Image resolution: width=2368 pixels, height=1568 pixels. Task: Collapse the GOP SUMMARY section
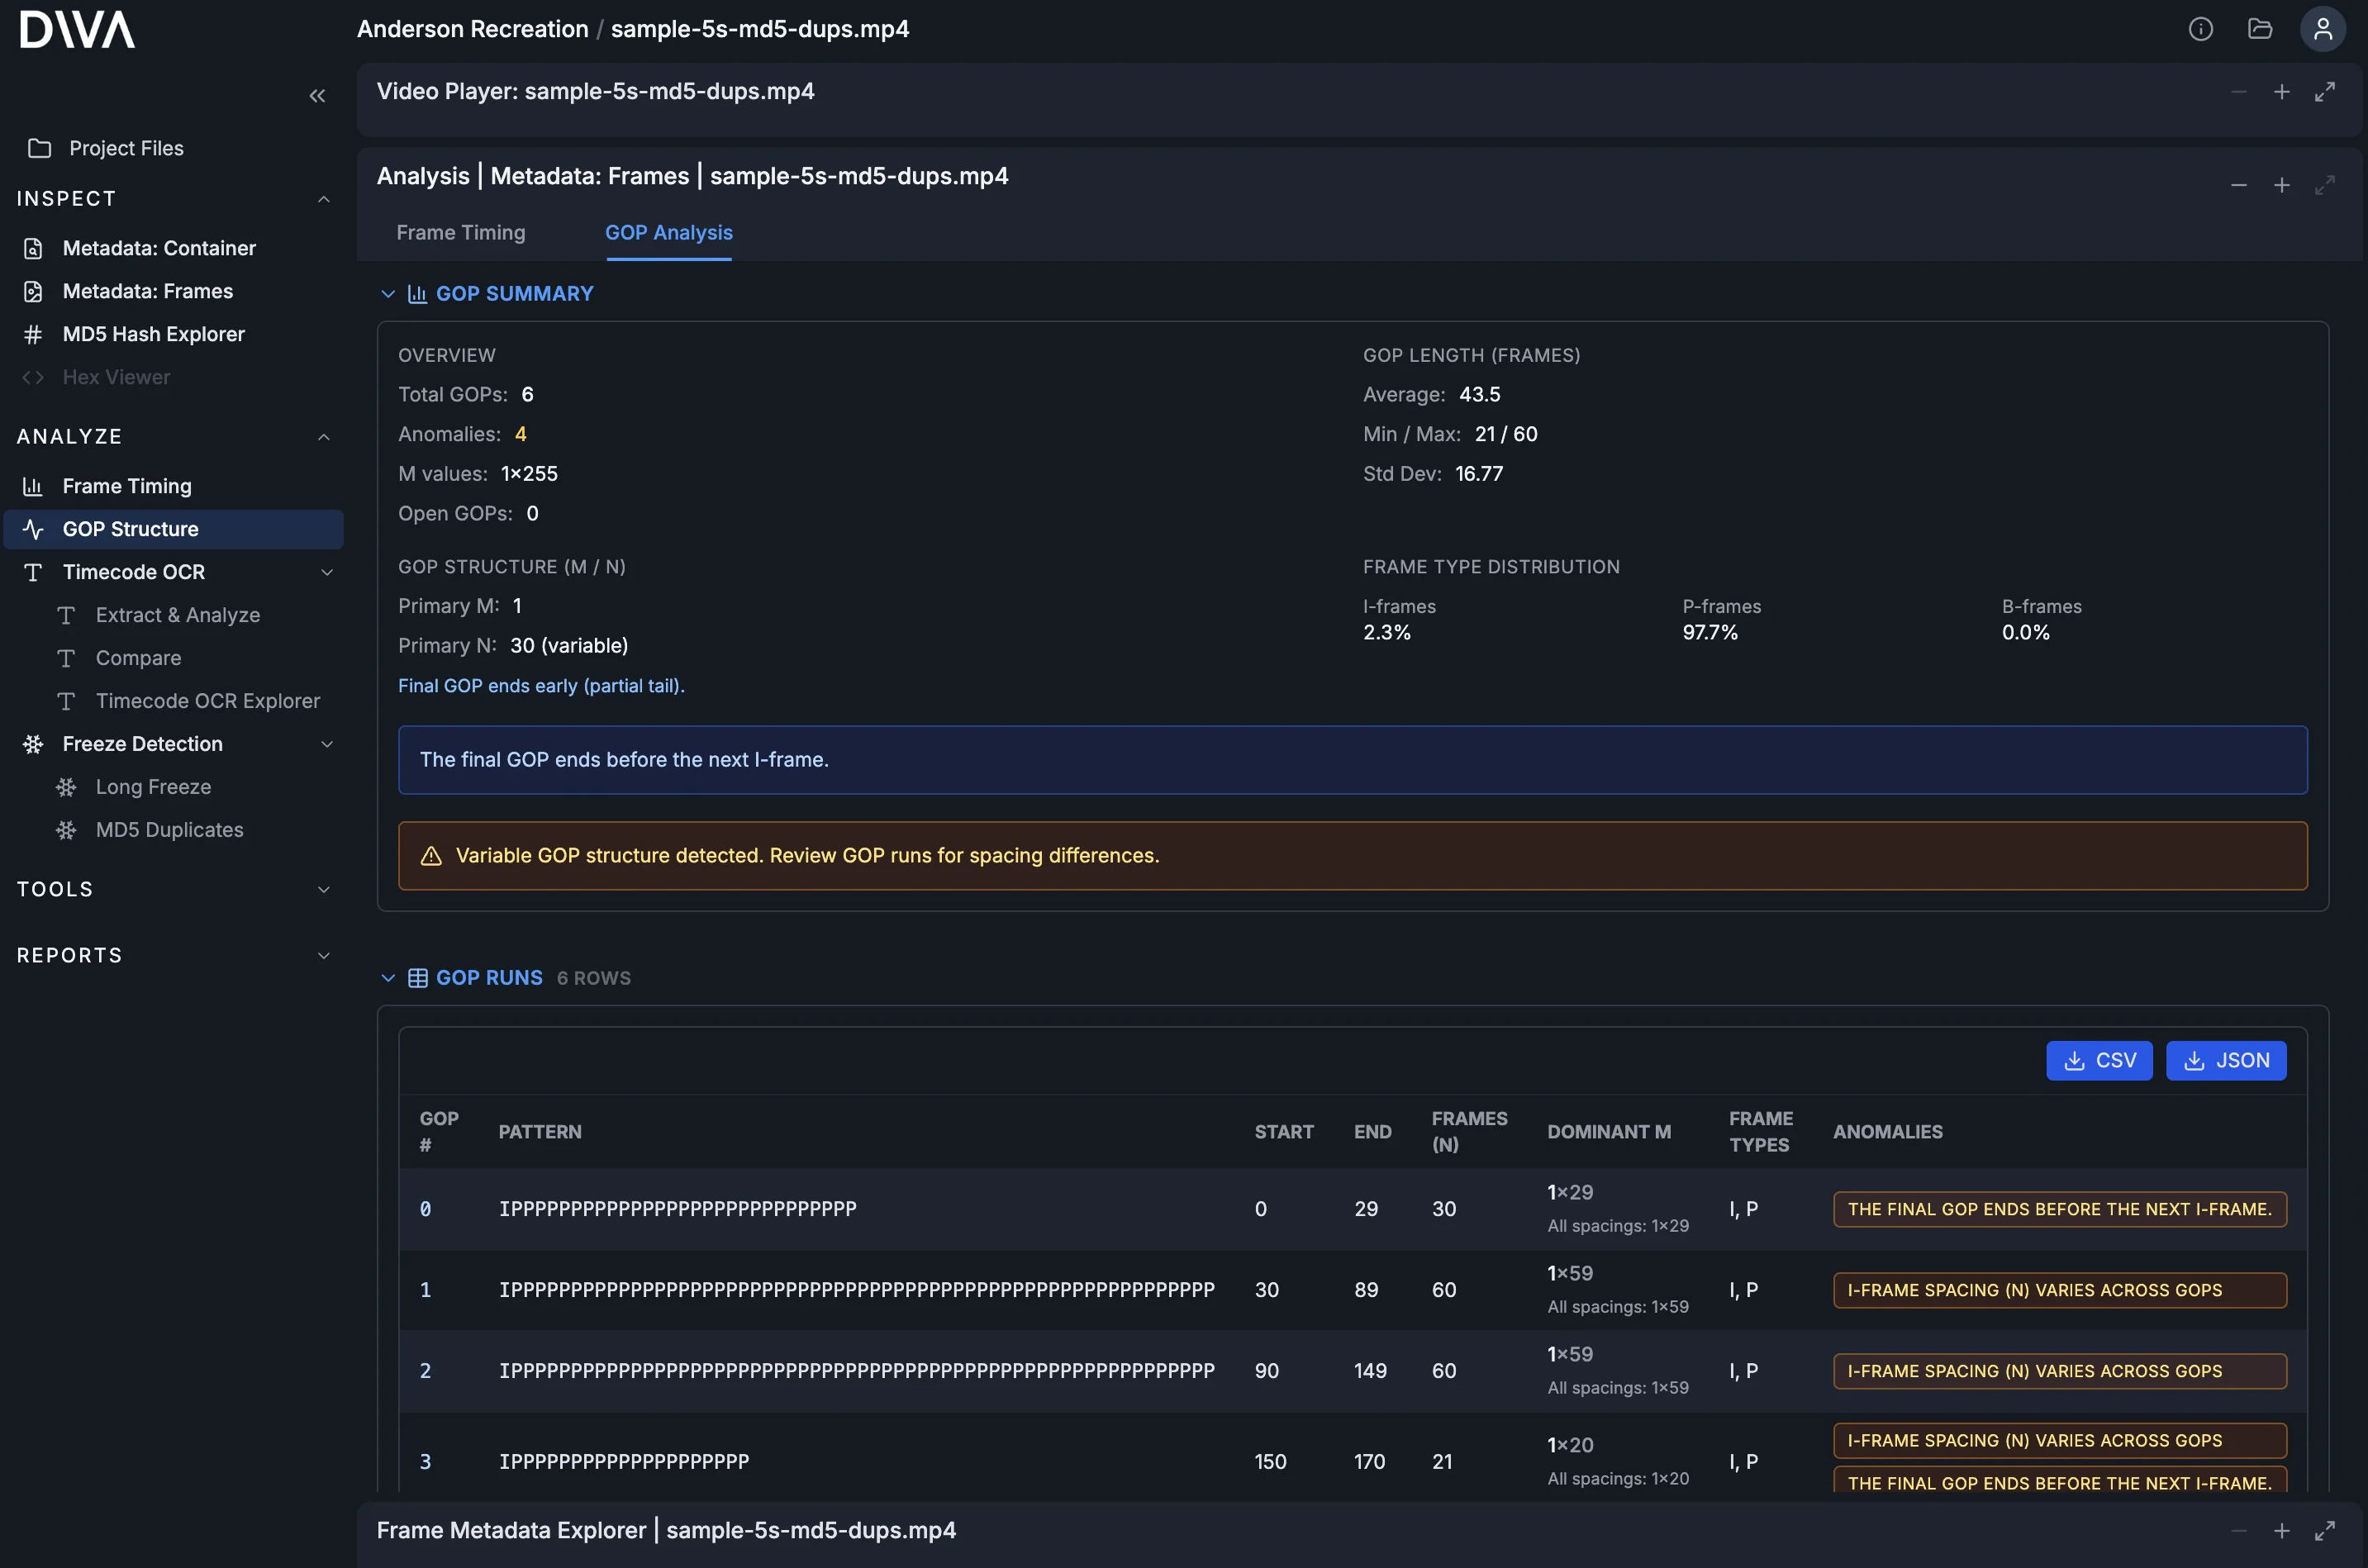pos(388,294)
